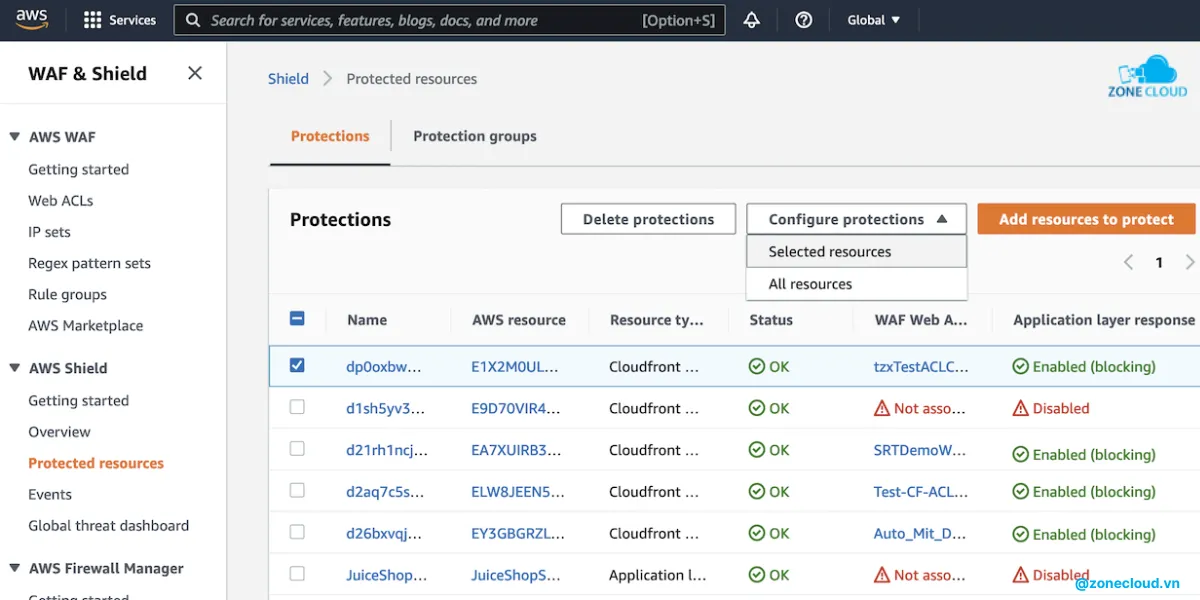Collapse the AWS Shield section
The width and height of the screenshot is (1200, 600).
click(x=15, y=368)
